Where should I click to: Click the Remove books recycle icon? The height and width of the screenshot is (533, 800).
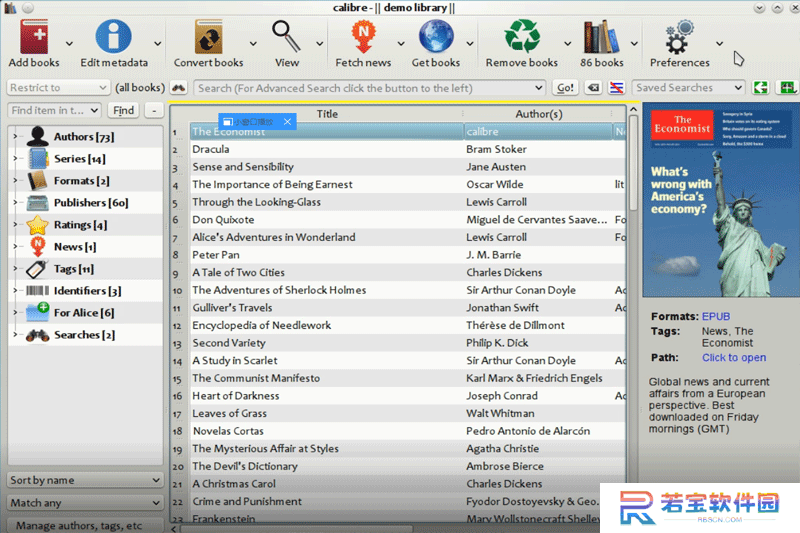522,37
